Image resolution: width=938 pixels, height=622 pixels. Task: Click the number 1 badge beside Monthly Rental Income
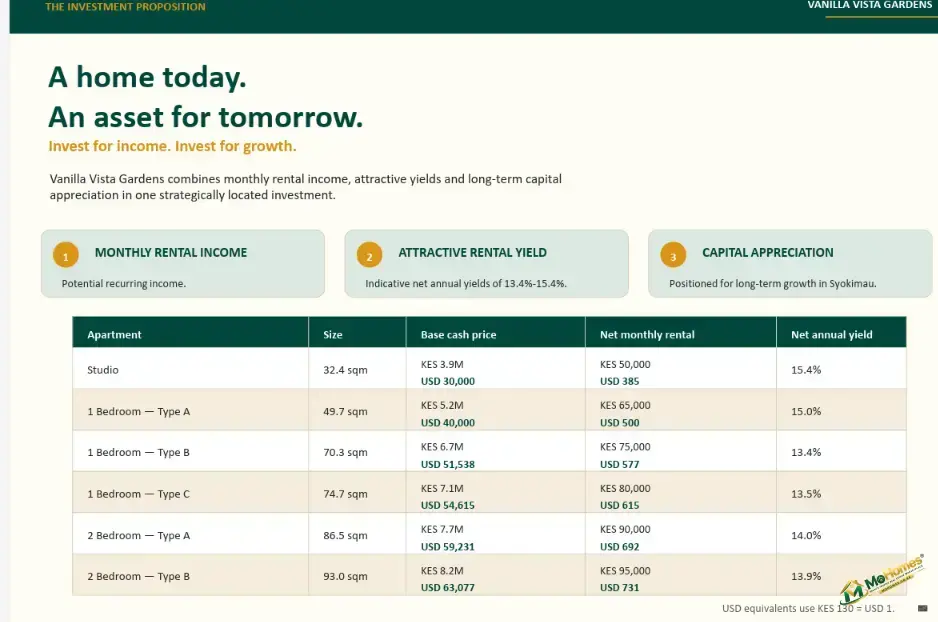[x=66, y=255]
